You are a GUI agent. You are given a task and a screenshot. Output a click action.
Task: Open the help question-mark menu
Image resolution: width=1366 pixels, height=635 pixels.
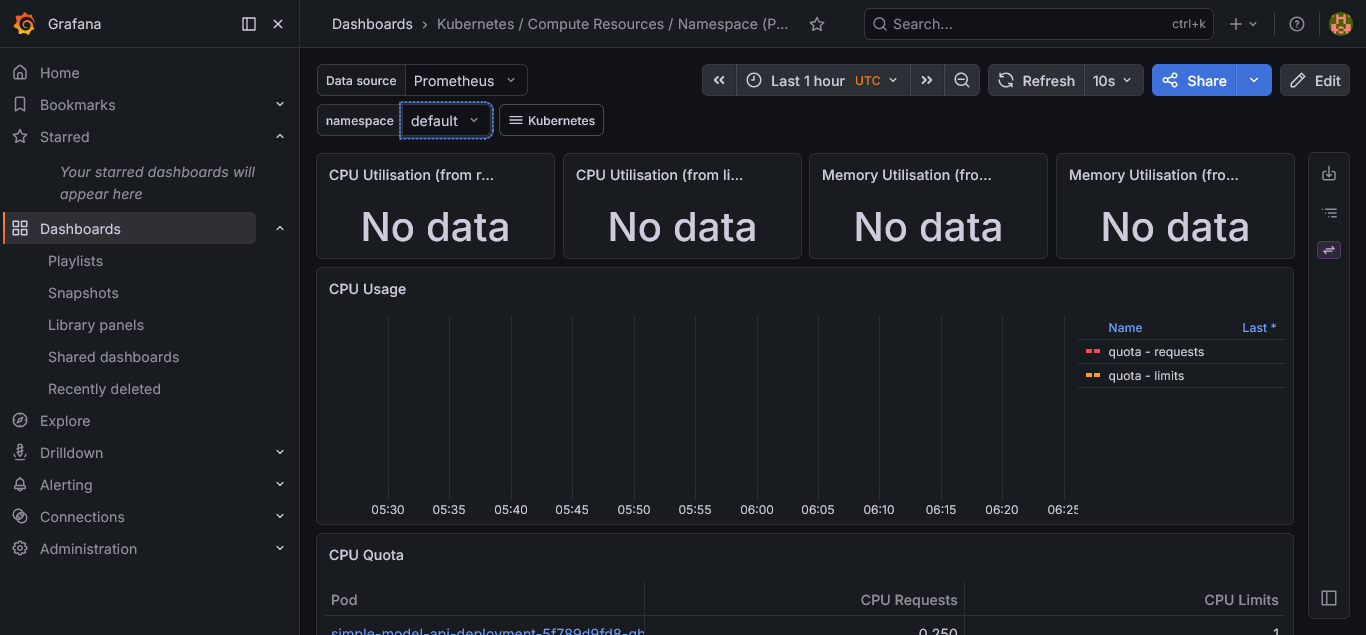[x=1297, y=24]
